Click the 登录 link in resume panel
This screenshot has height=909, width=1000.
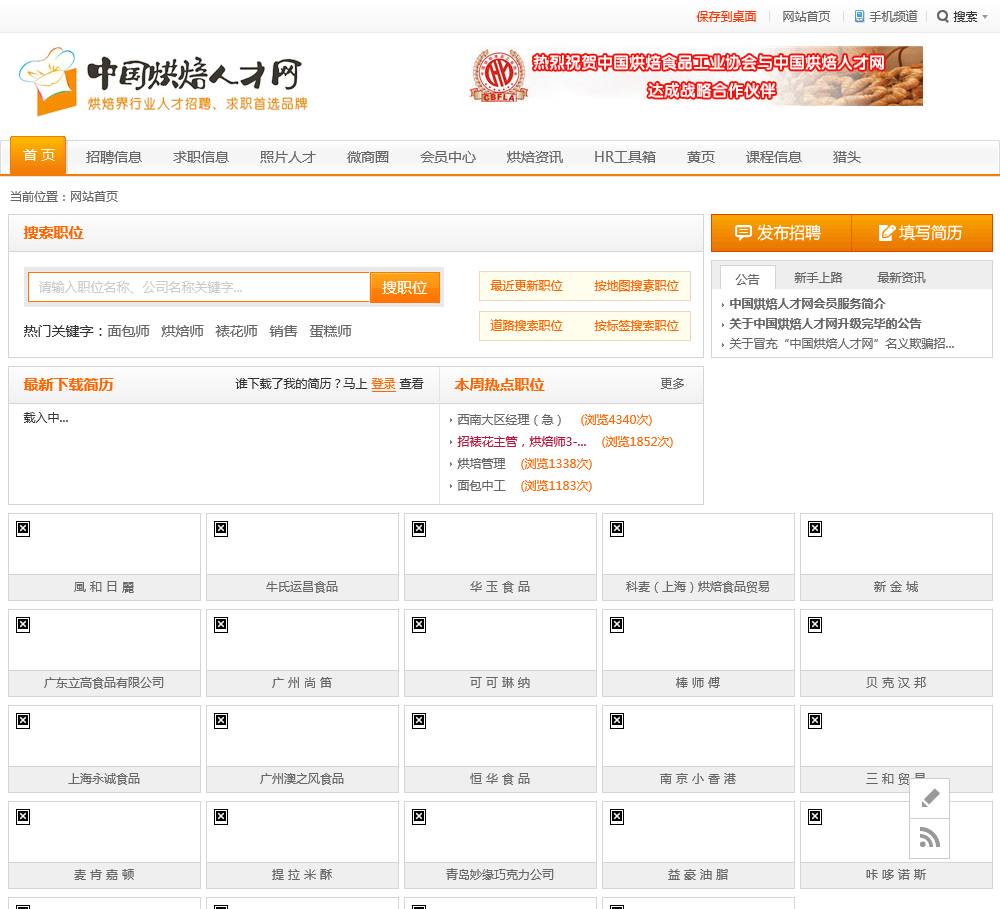pyautogui.click(x=383, y=384)
